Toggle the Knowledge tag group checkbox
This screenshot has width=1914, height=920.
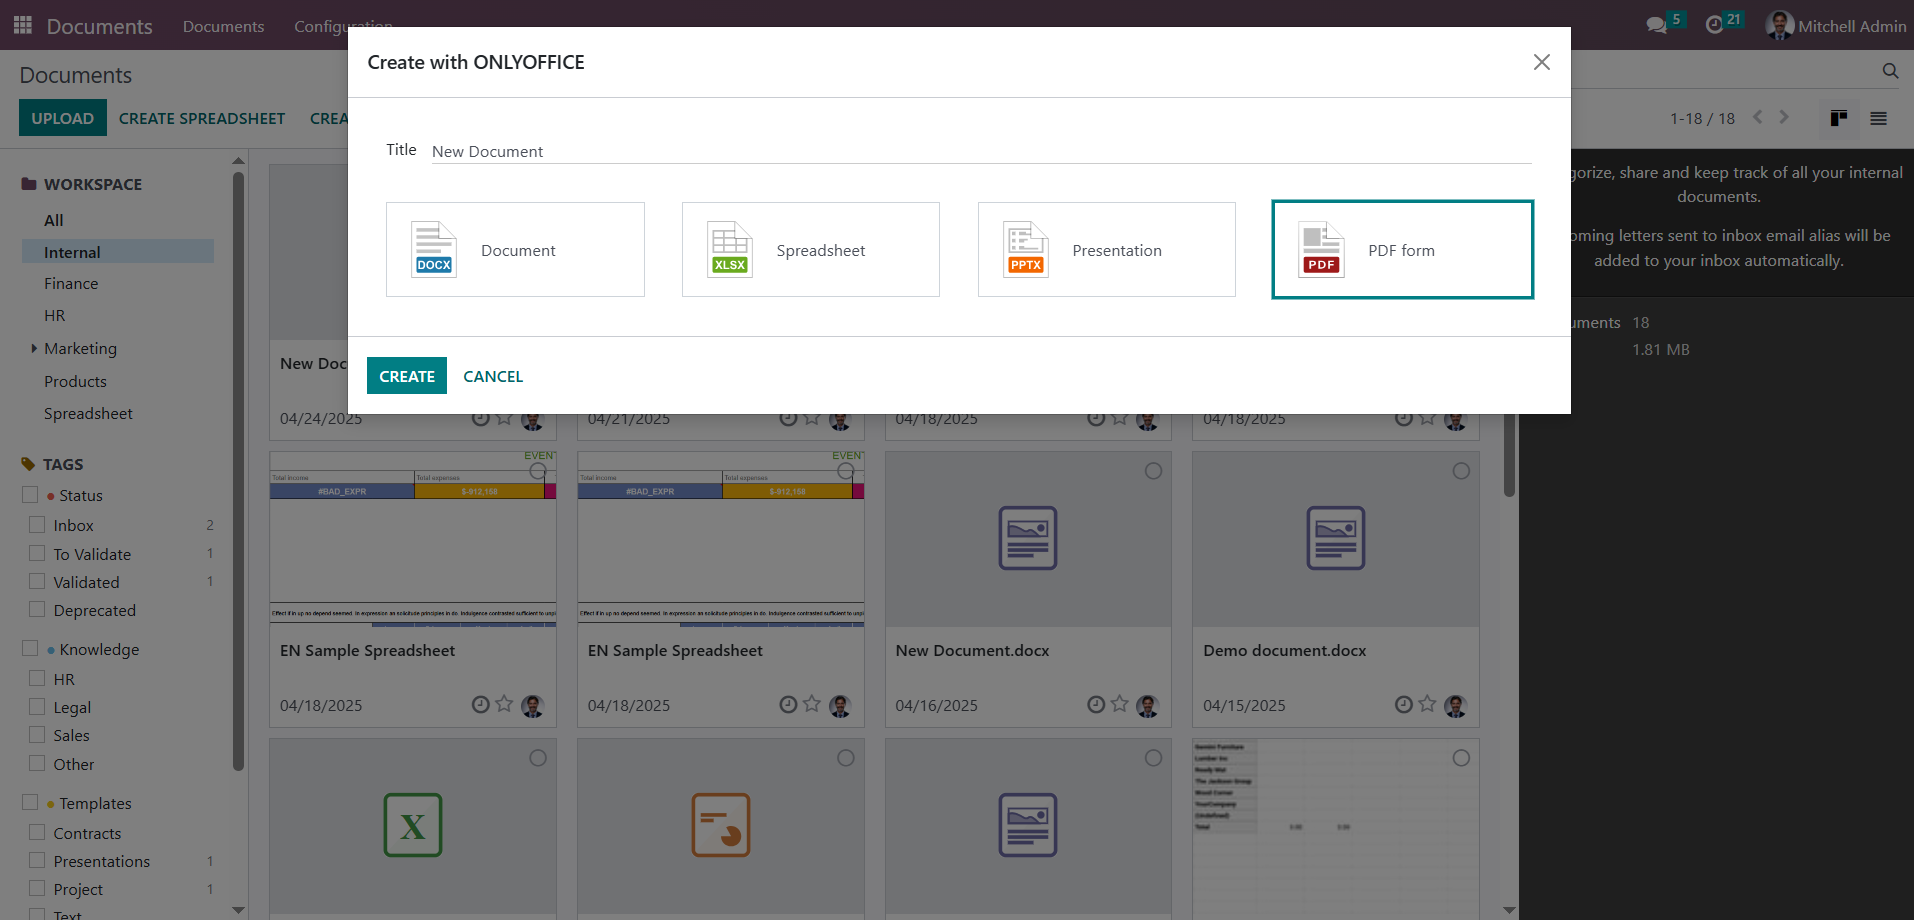(x=30, y=649)
